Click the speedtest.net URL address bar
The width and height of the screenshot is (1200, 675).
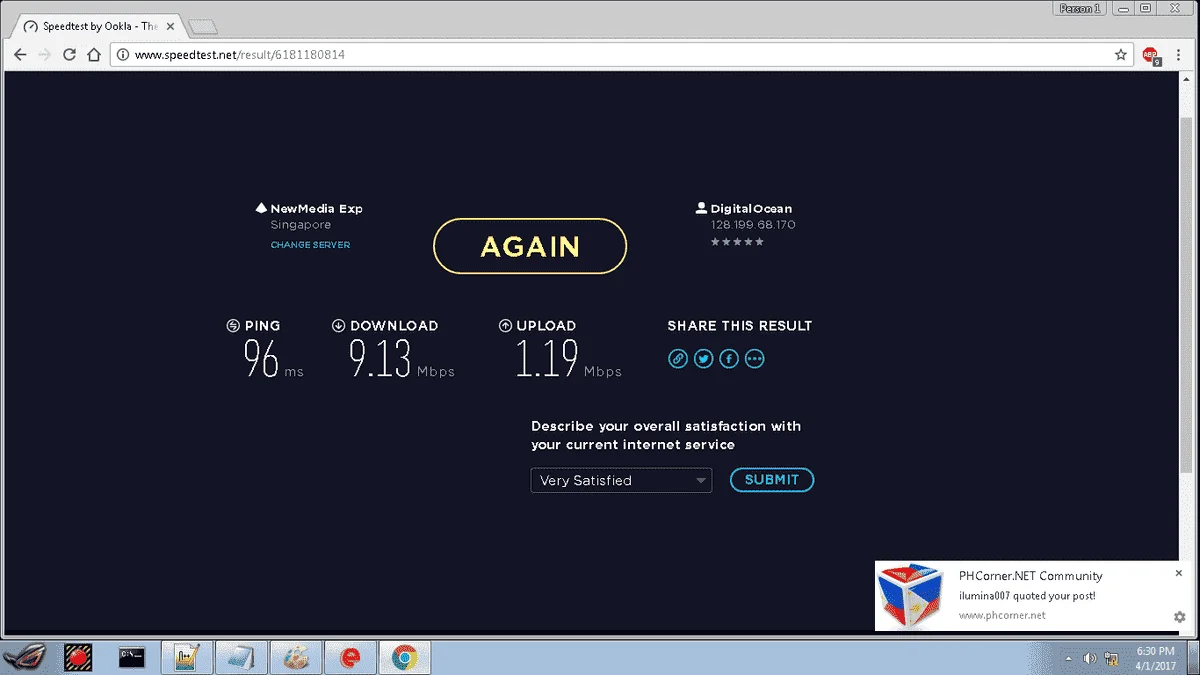point(620,55)
